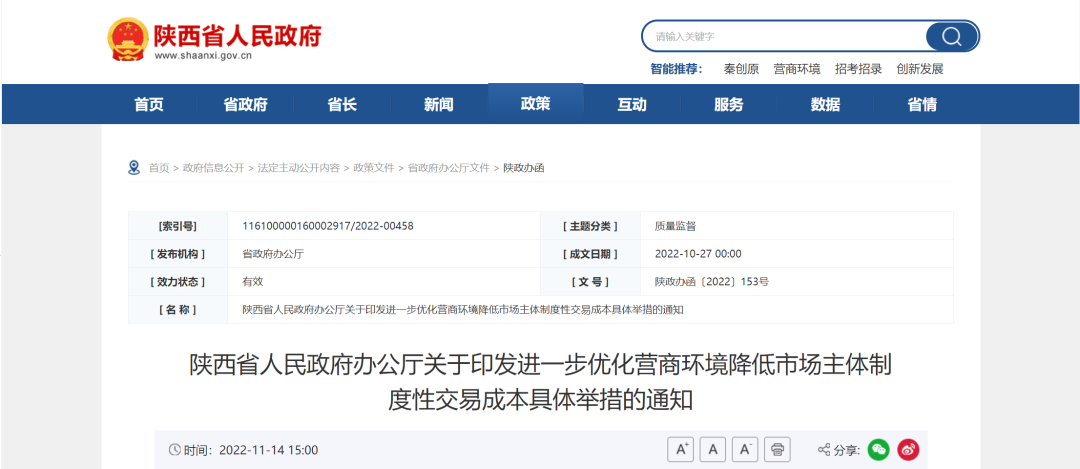The image size is (1080, 469).
Task: Click the publish time 2022-11-14 15:00
Action: [269, 450]
